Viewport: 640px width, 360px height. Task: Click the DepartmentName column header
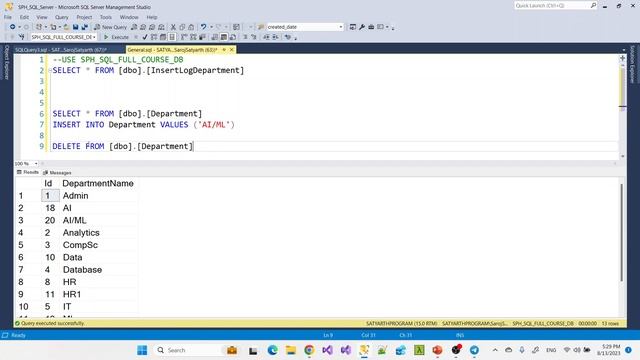pos(98,184)
